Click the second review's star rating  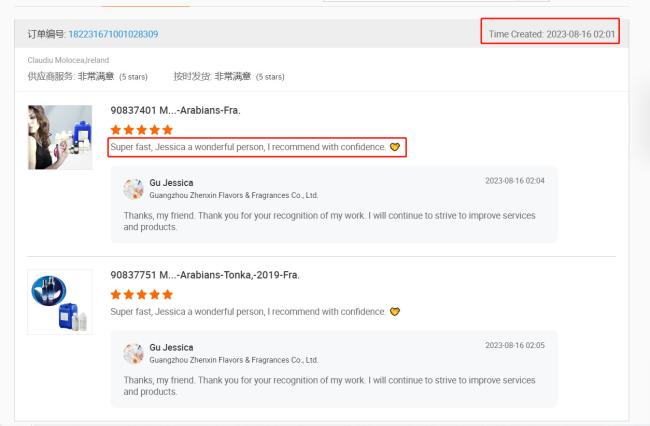point(142,295)
